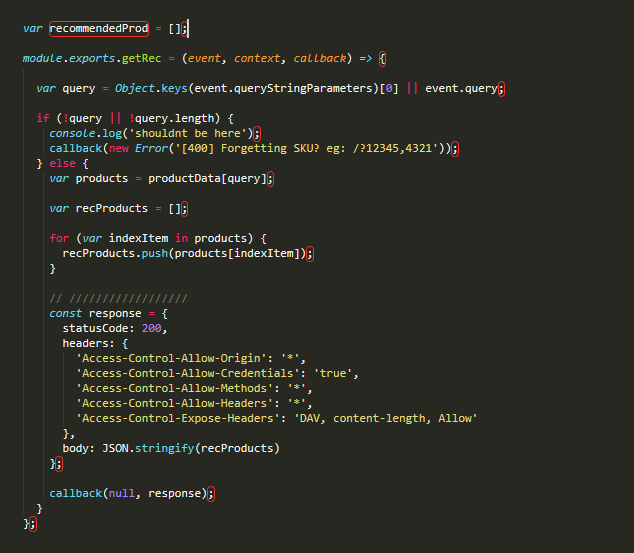This screenshot has height=553, width=634.
Task: Click the 'event' parameter in function signature
Action: (204, 59)
